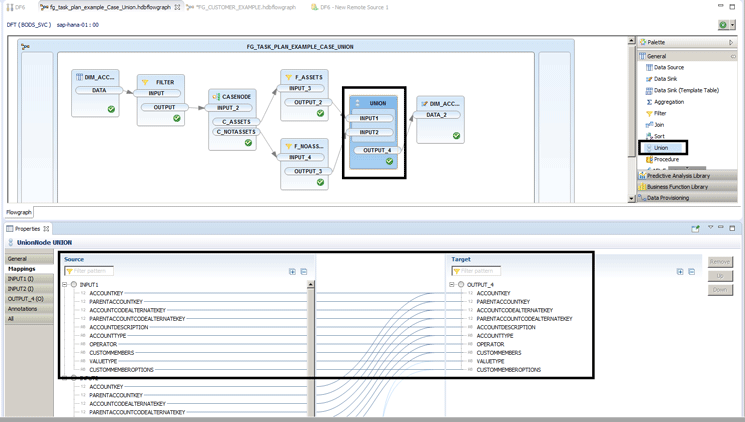Collapse the INPUT1 tree in Source
This screenshot has height=422, width=745.
(x=65, y=284)
